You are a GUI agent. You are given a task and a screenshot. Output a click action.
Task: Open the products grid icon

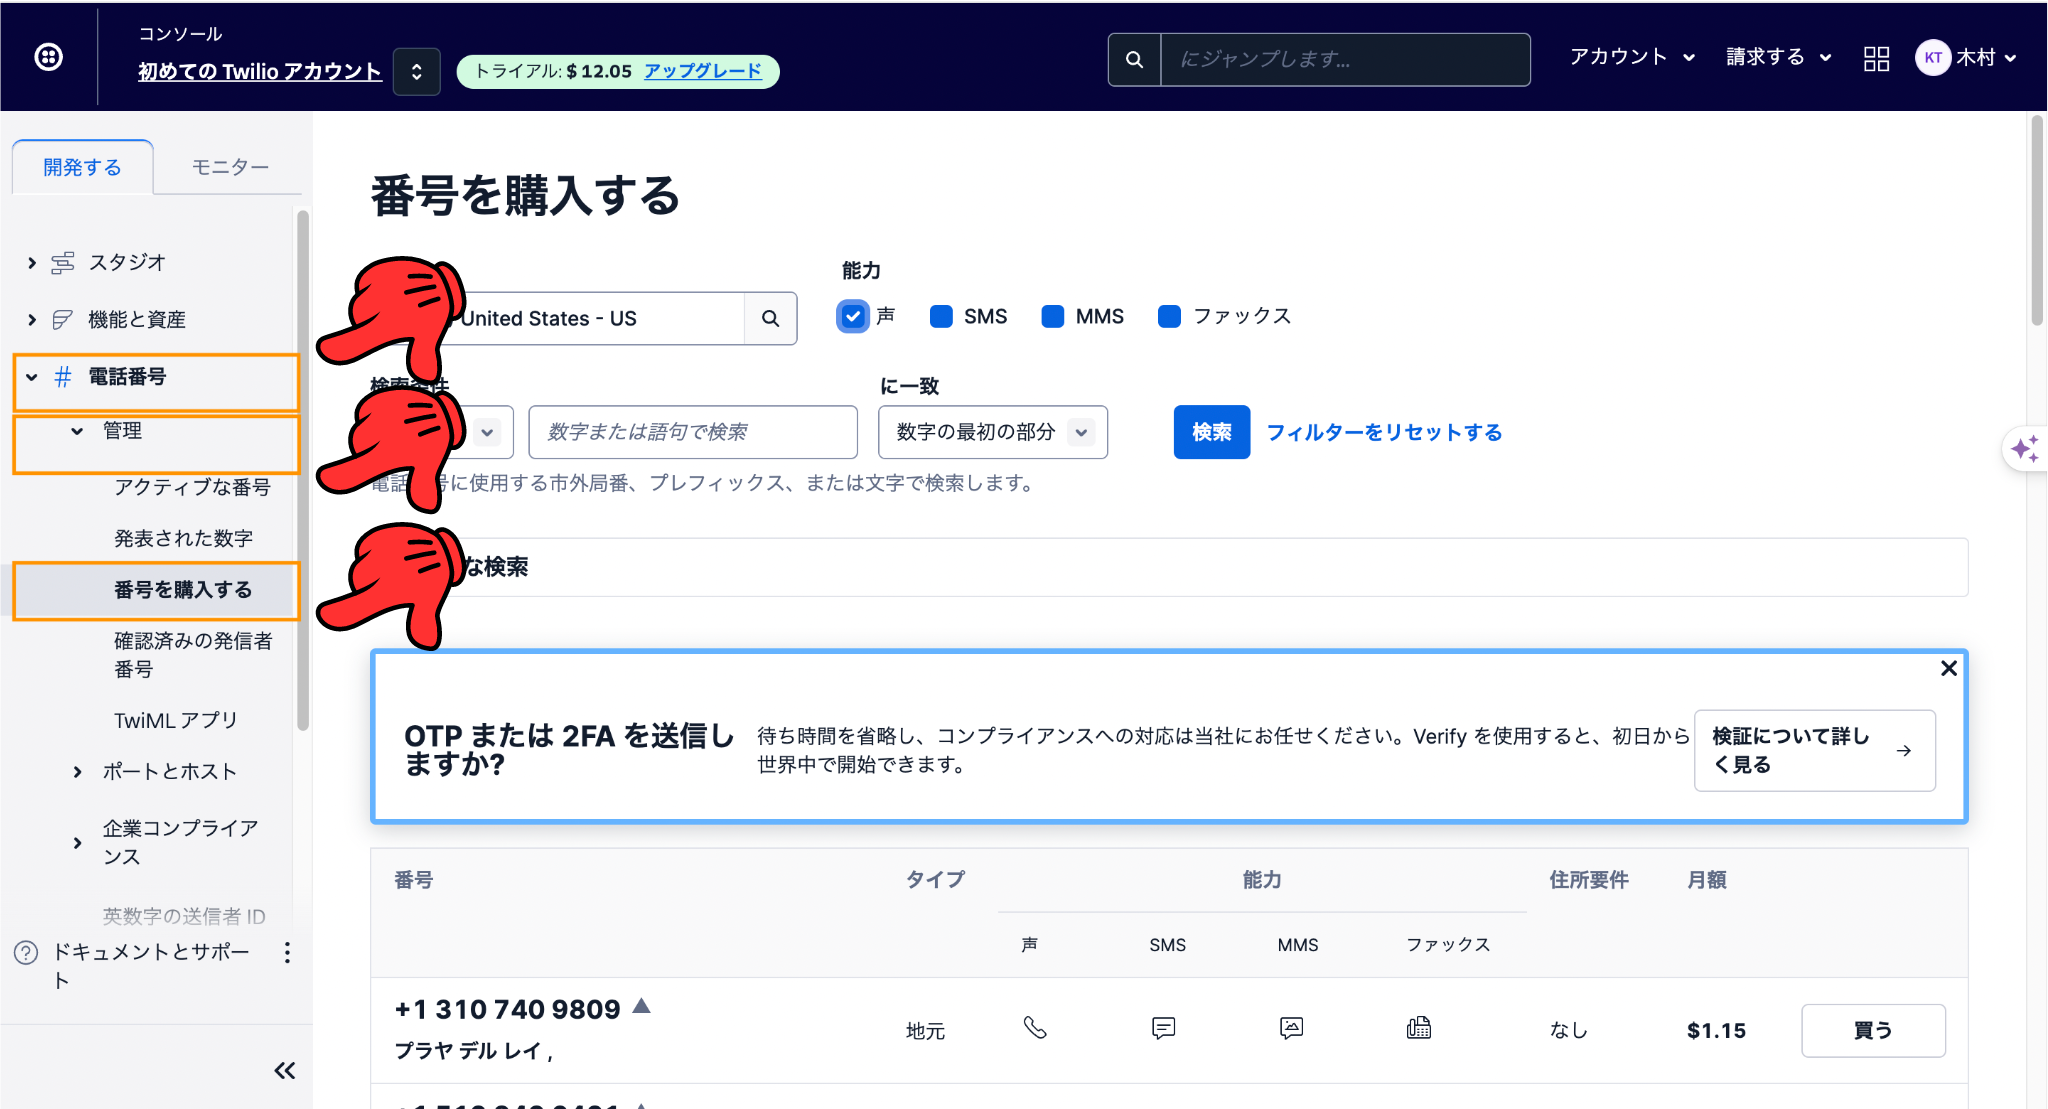tap(1876, 58)
